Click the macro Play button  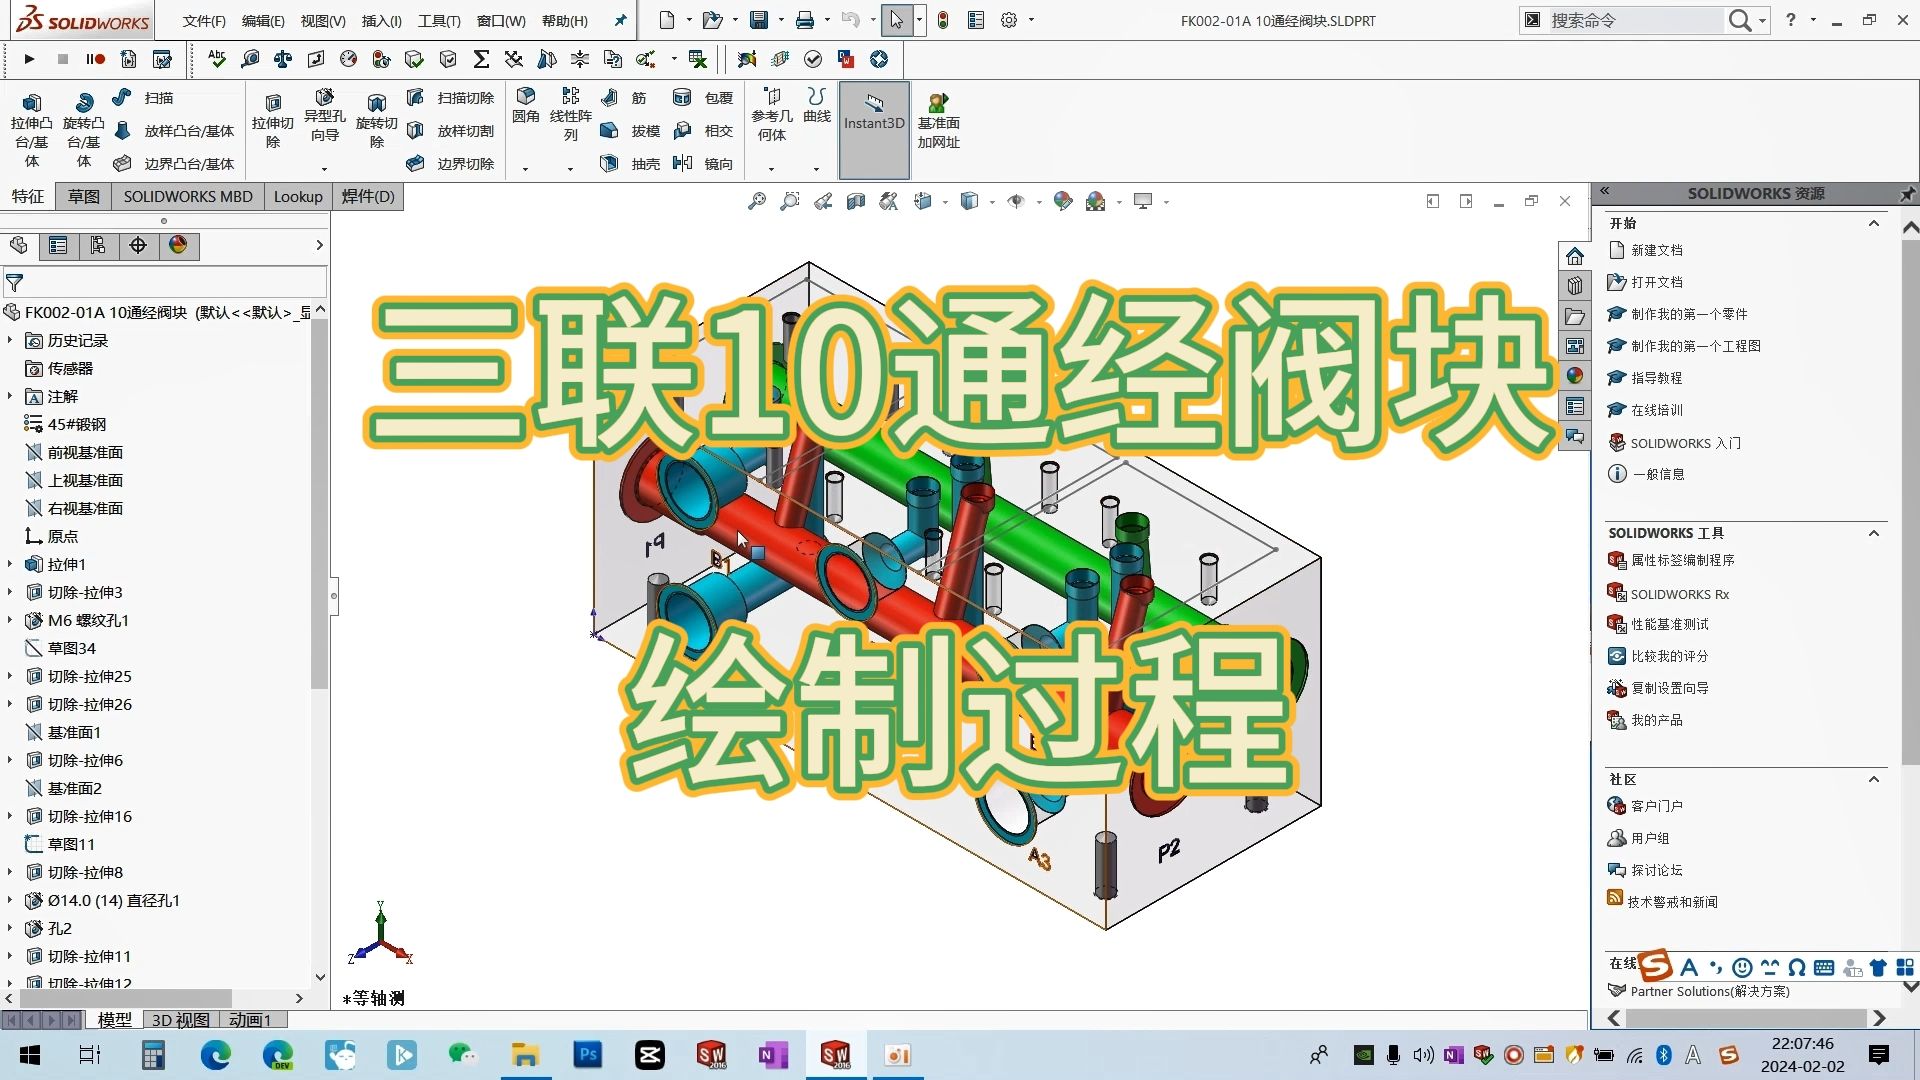coord(29,60)
